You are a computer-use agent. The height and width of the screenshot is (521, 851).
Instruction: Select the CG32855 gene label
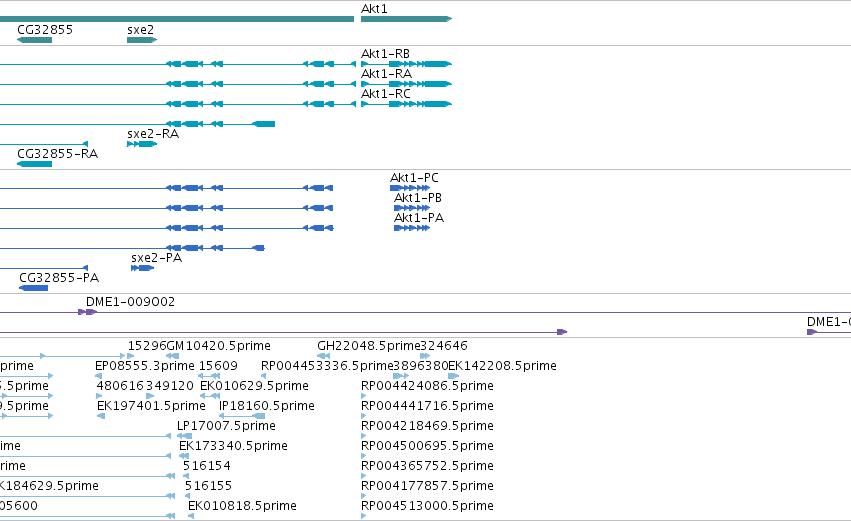point(45,30)
